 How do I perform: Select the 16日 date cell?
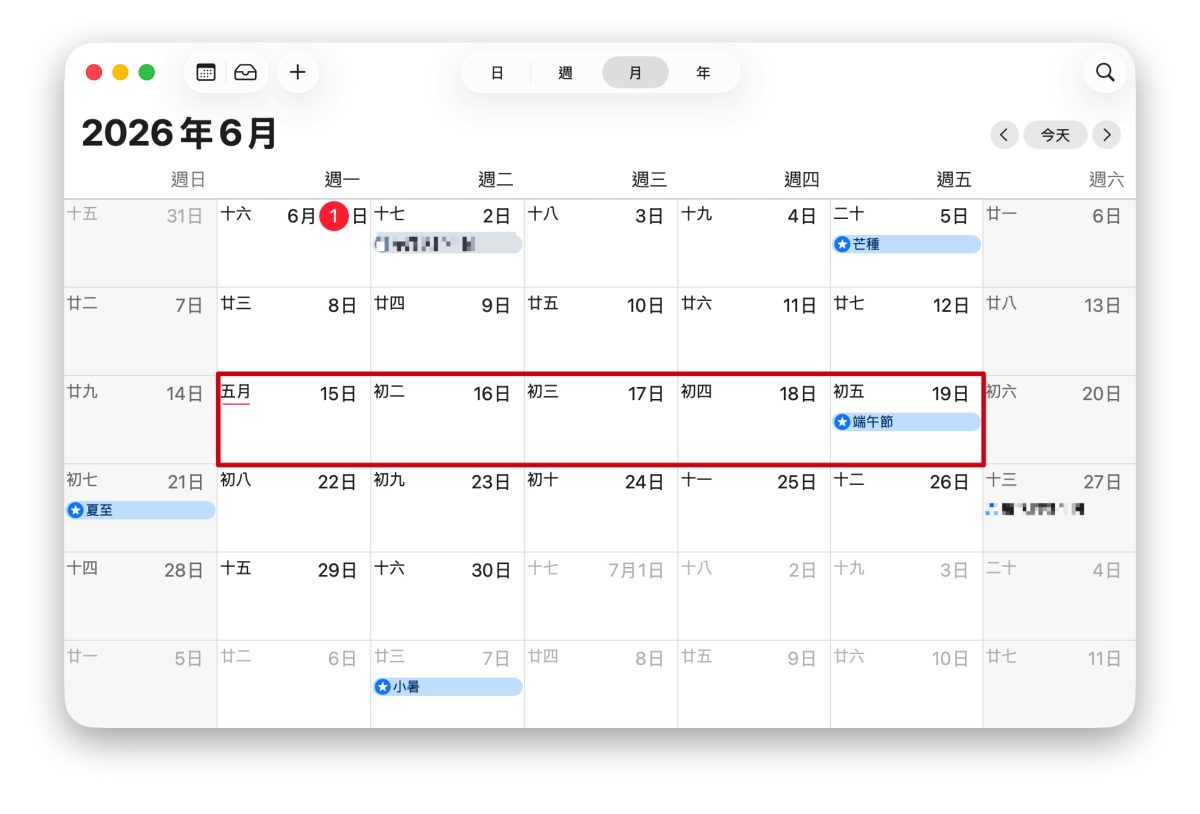[447, 419]
